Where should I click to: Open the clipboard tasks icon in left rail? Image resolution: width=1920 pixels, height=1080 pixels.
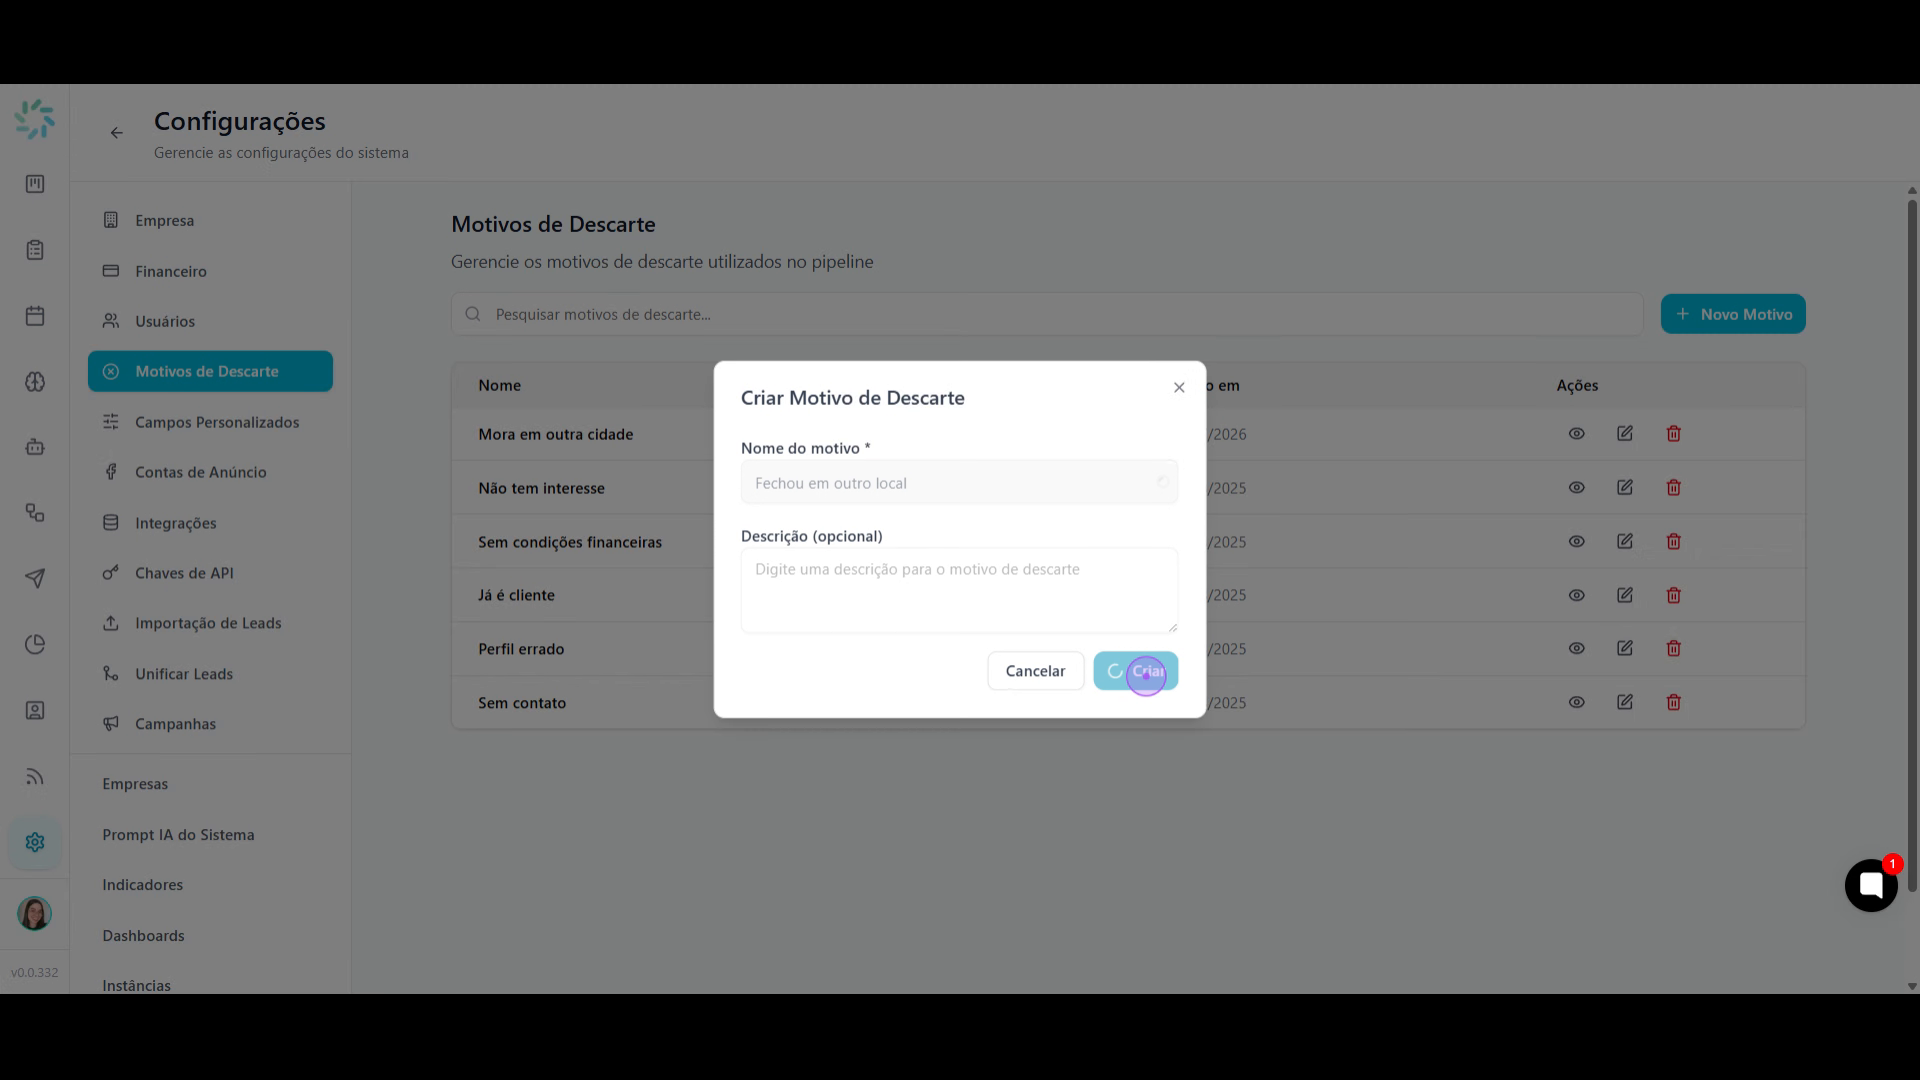(x=35, y=250)
